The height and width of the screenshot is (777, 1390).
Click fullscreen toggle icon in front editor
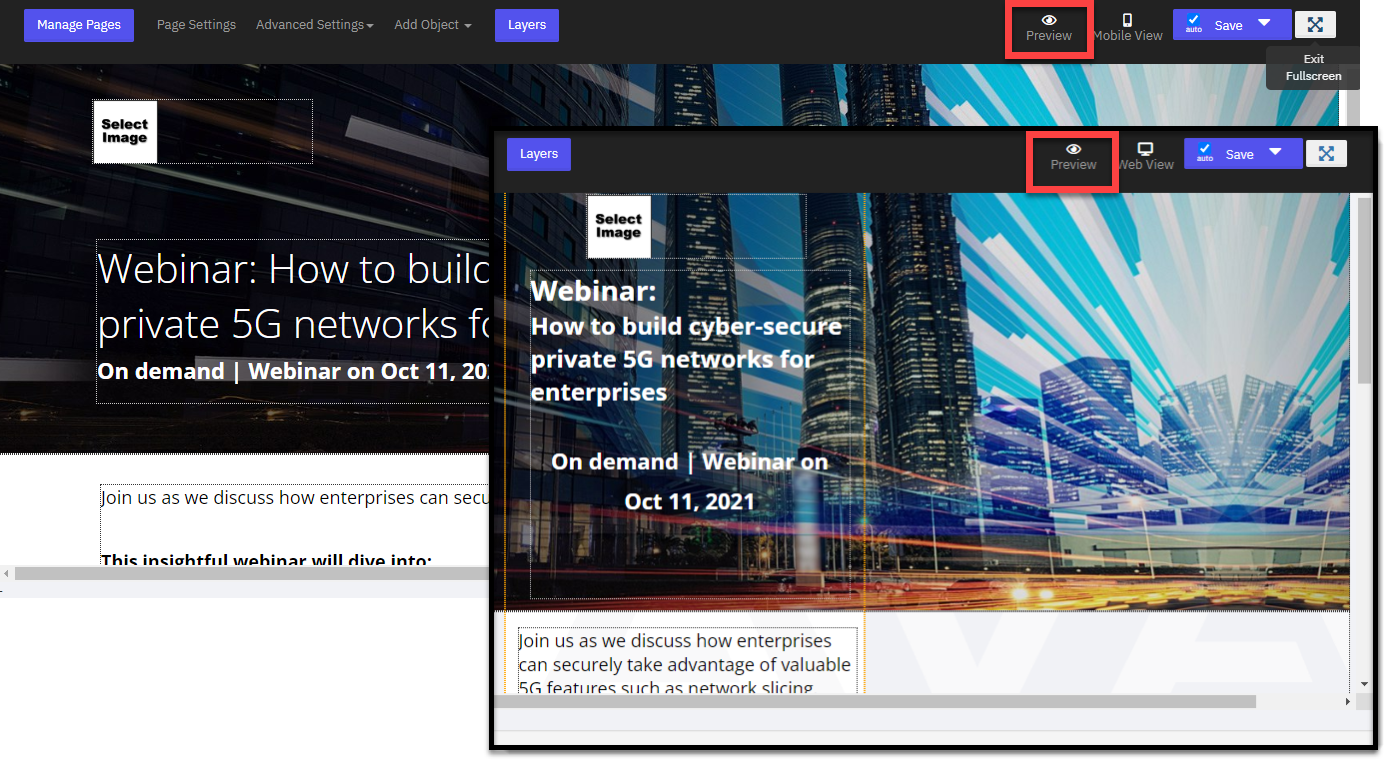[x=1326, y=154]
